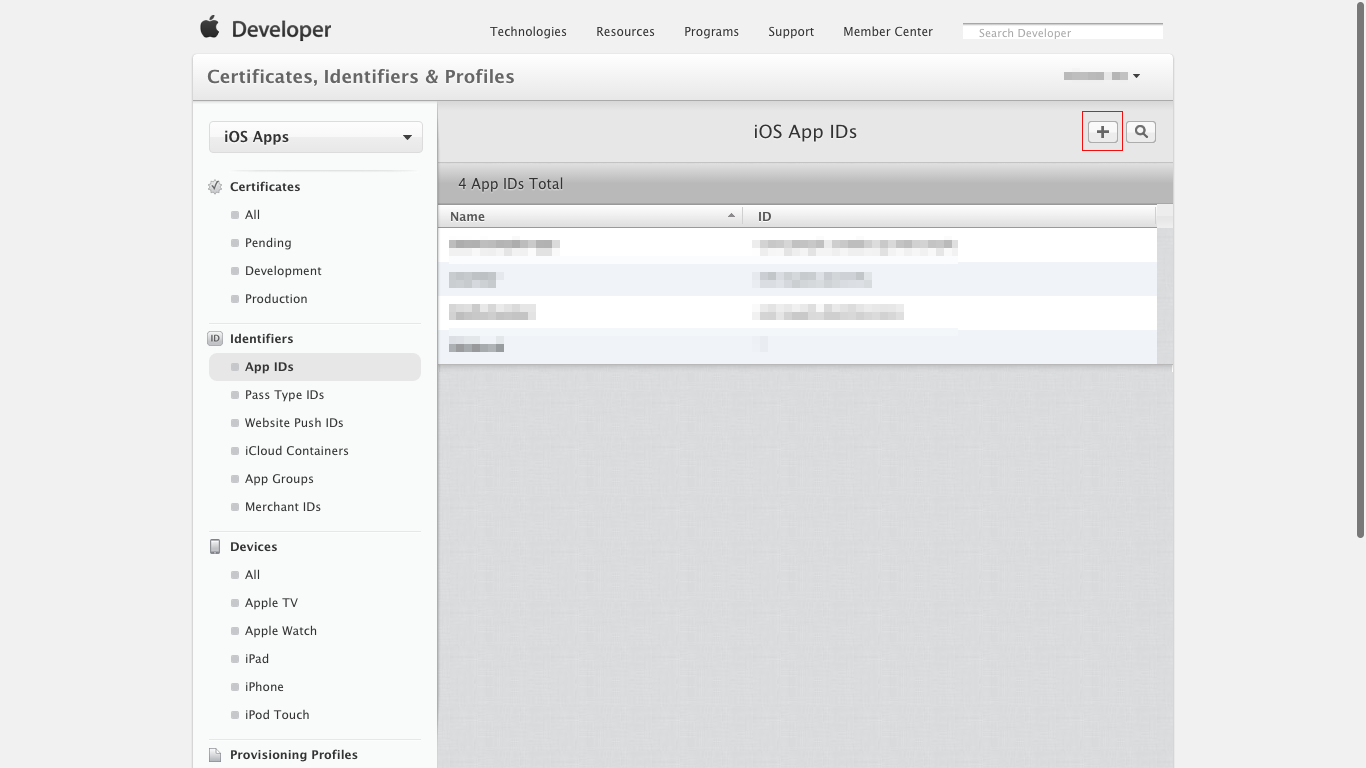The image size is (1366, 768).
Task: Click the Devices section heading
Action: click(253, 547)
